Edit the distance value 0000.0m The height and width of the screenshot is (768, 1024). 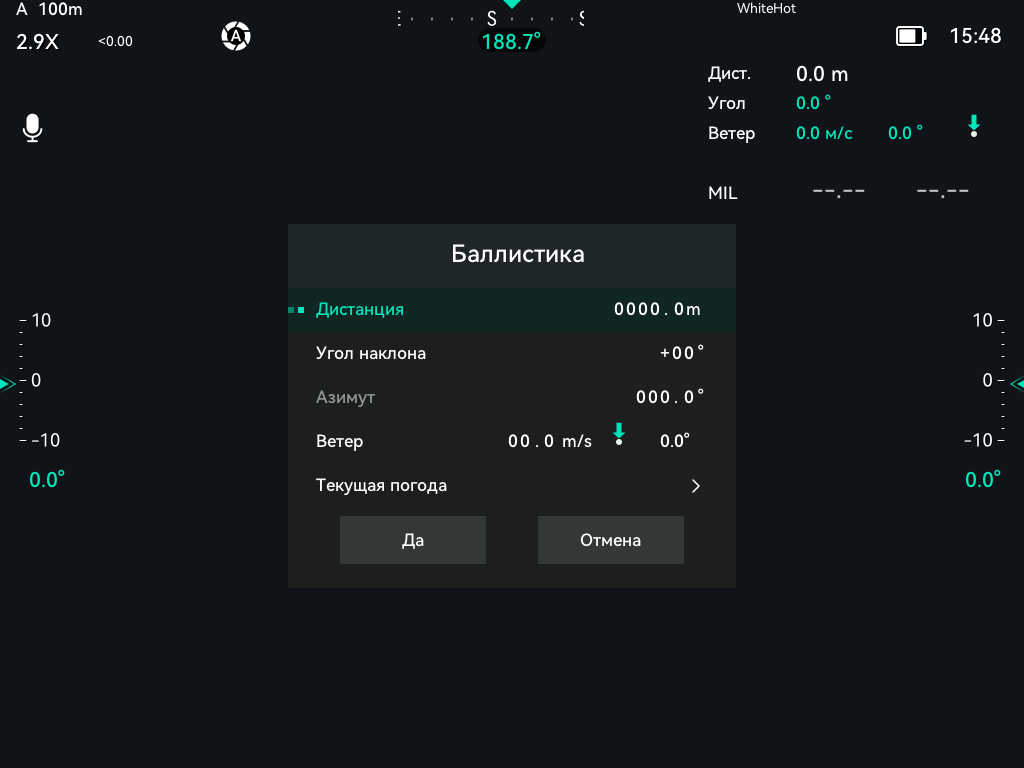tap(657, 309)
